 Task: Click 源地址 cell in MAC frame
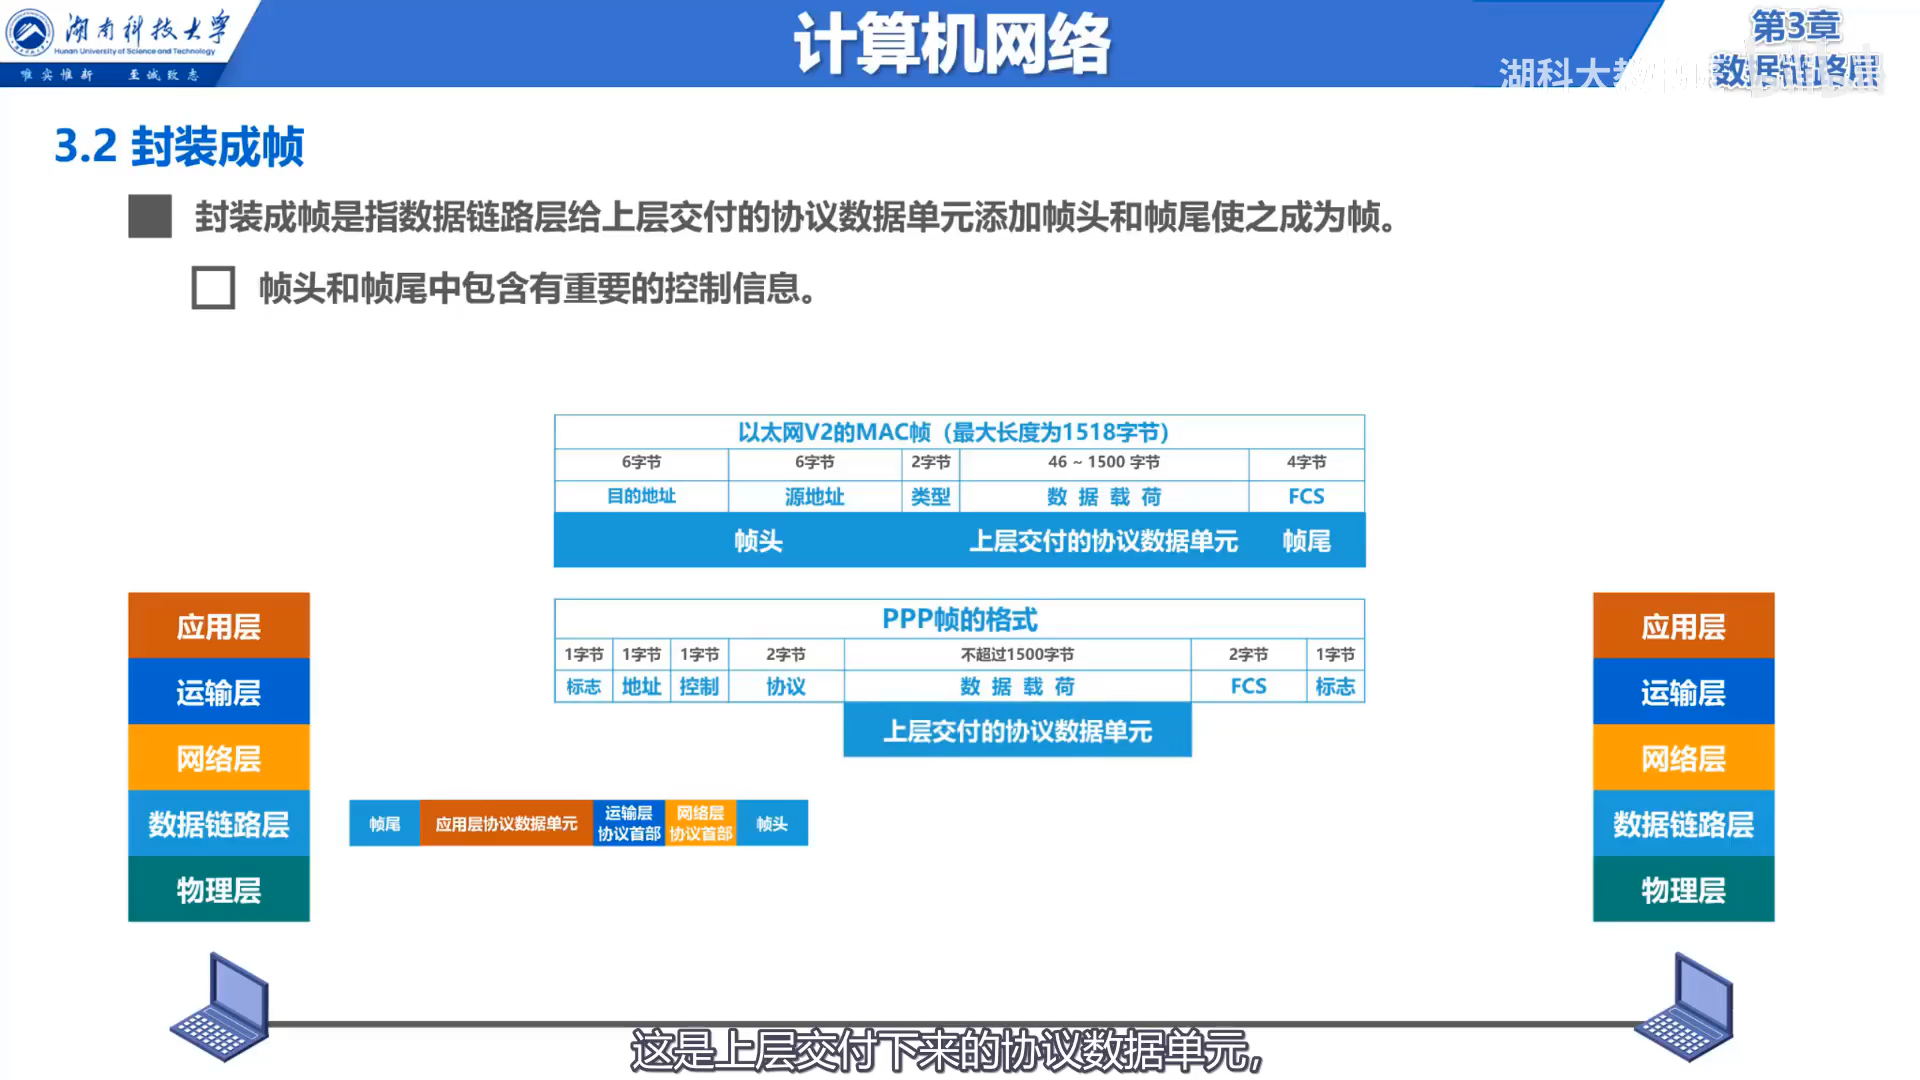[x=815, y=496]
